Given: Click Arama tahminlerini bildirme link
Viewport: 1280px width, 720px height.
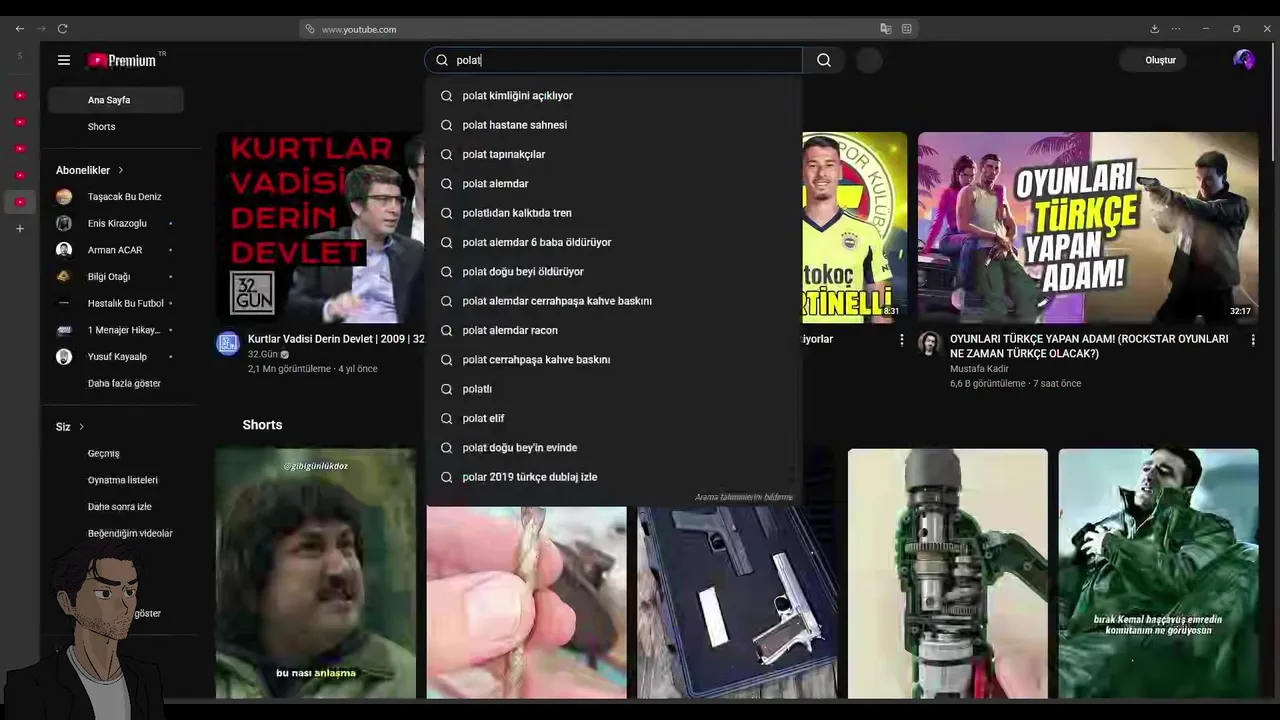Looking at the screenshot, I should click(x=743, y=497).
